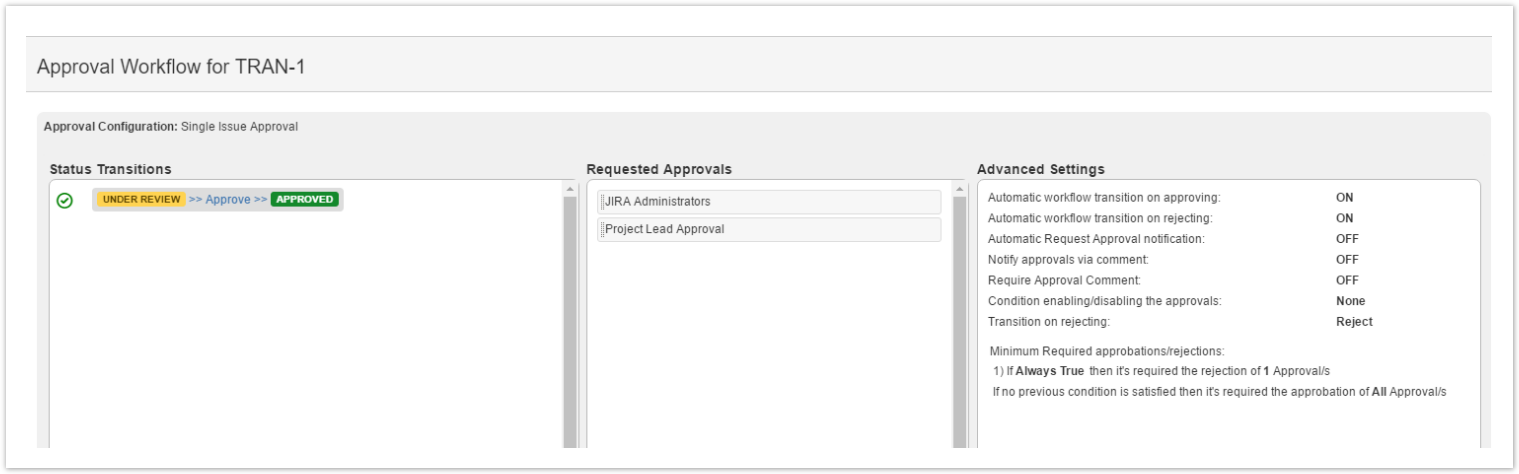This screenshot has width=1519, height=474.
Task: Click OFF value for Notify approvals via comment
Action: click(x=1347, y=260)
